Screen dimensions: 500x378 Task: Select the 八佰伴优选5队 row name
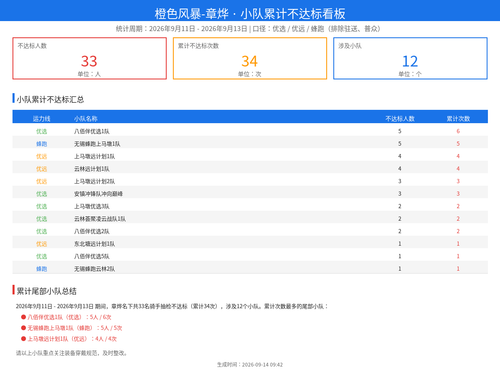92,256
